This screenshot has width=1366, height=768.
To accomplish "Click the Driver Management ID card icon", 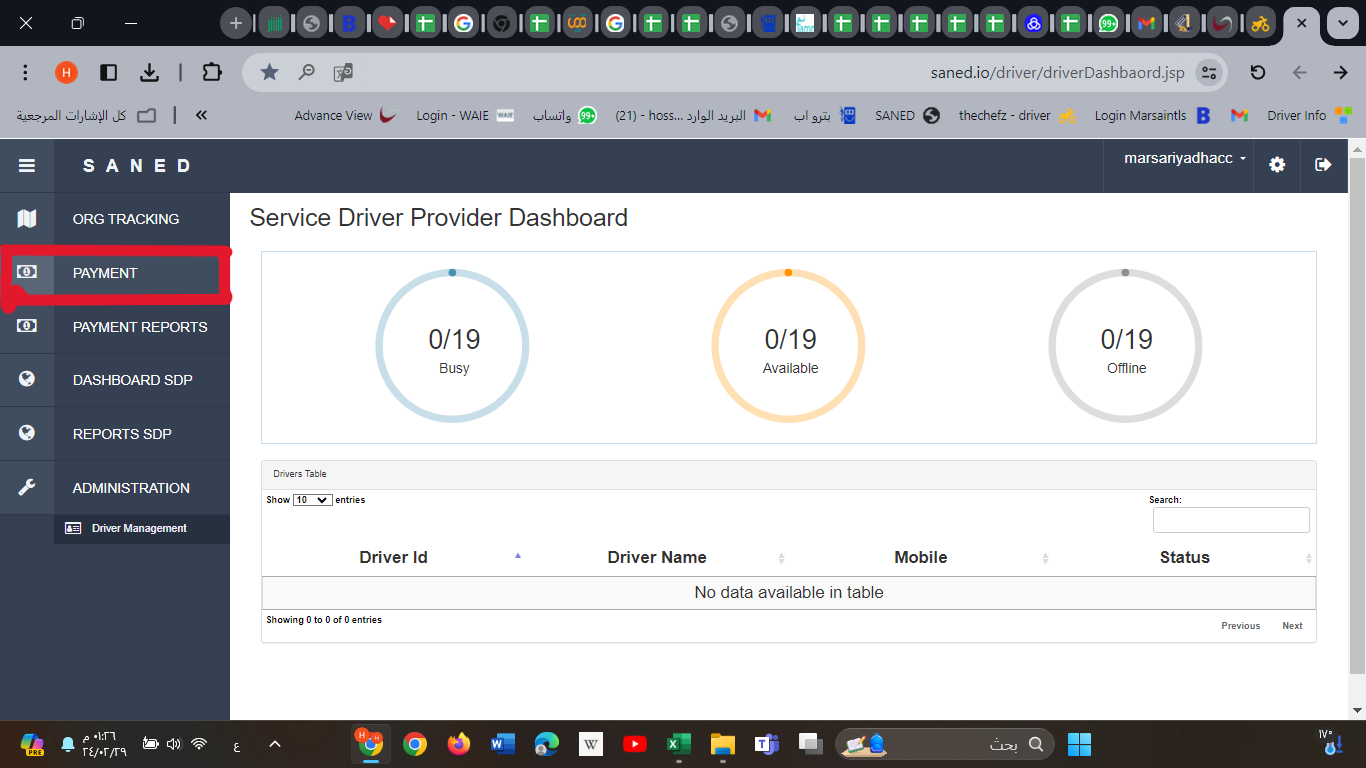I will [x=73, y=528].
